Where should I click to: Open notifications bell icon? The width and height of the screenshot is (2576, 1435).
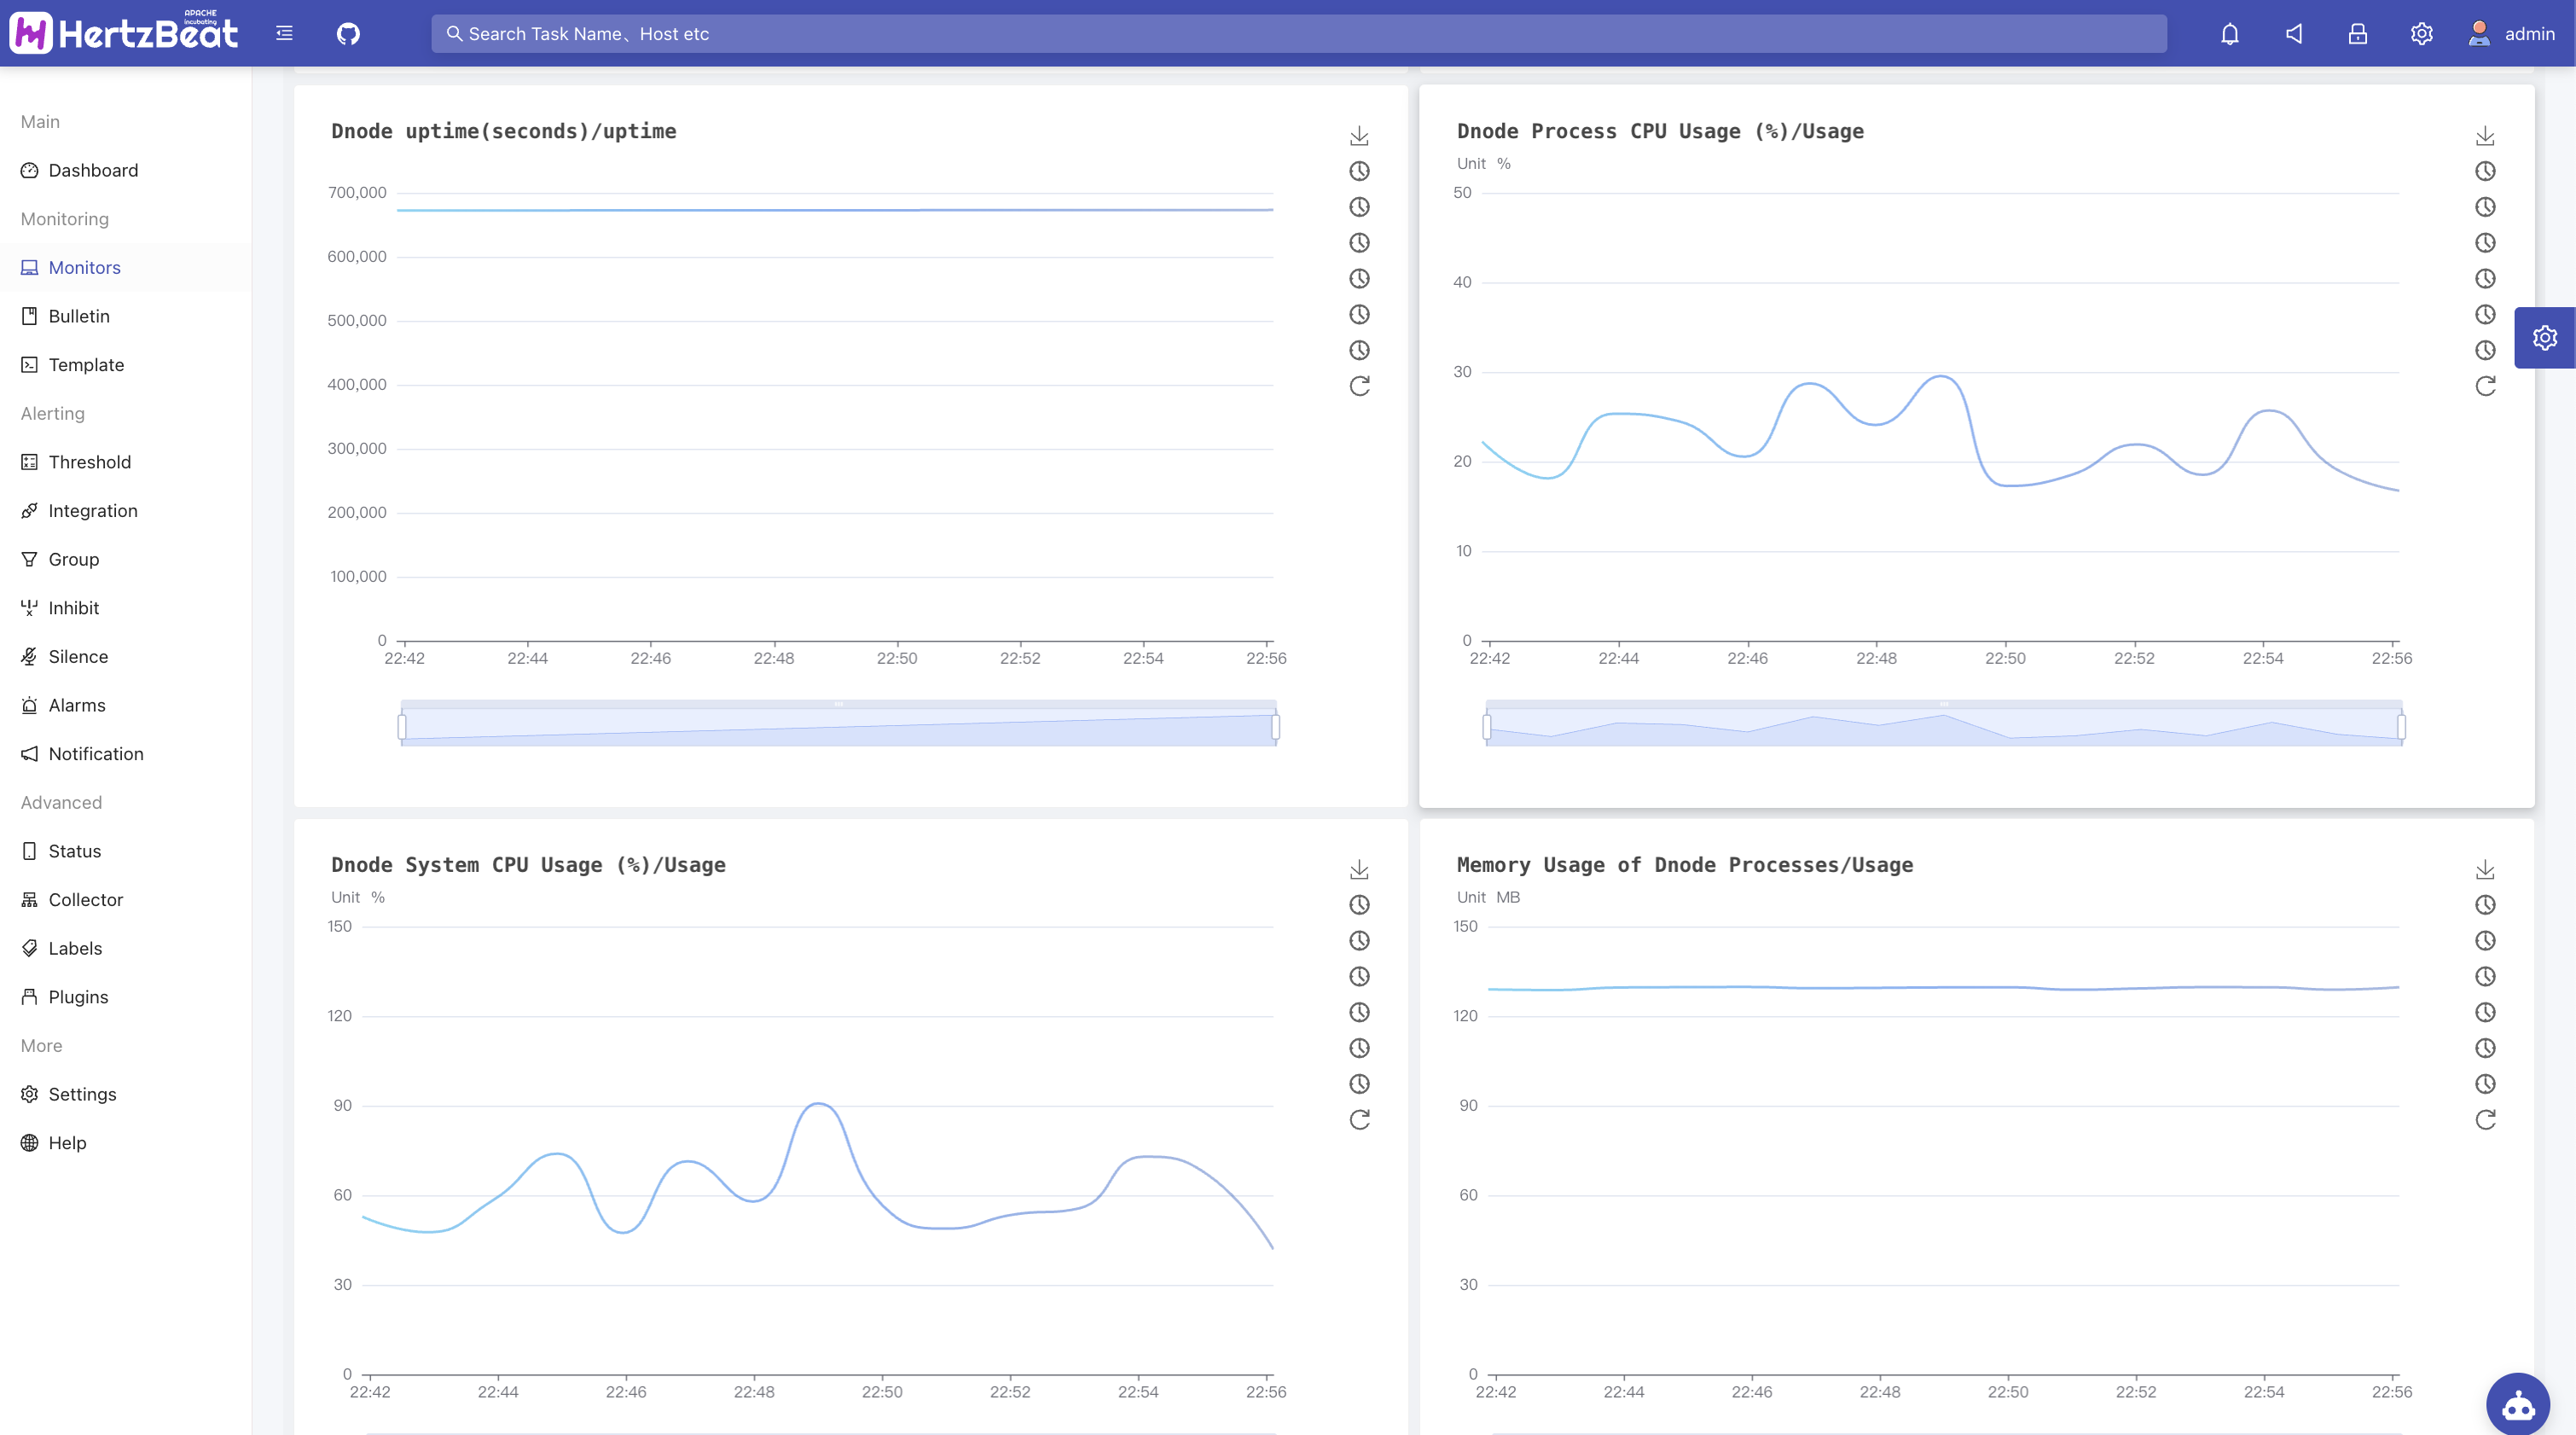2229,34
